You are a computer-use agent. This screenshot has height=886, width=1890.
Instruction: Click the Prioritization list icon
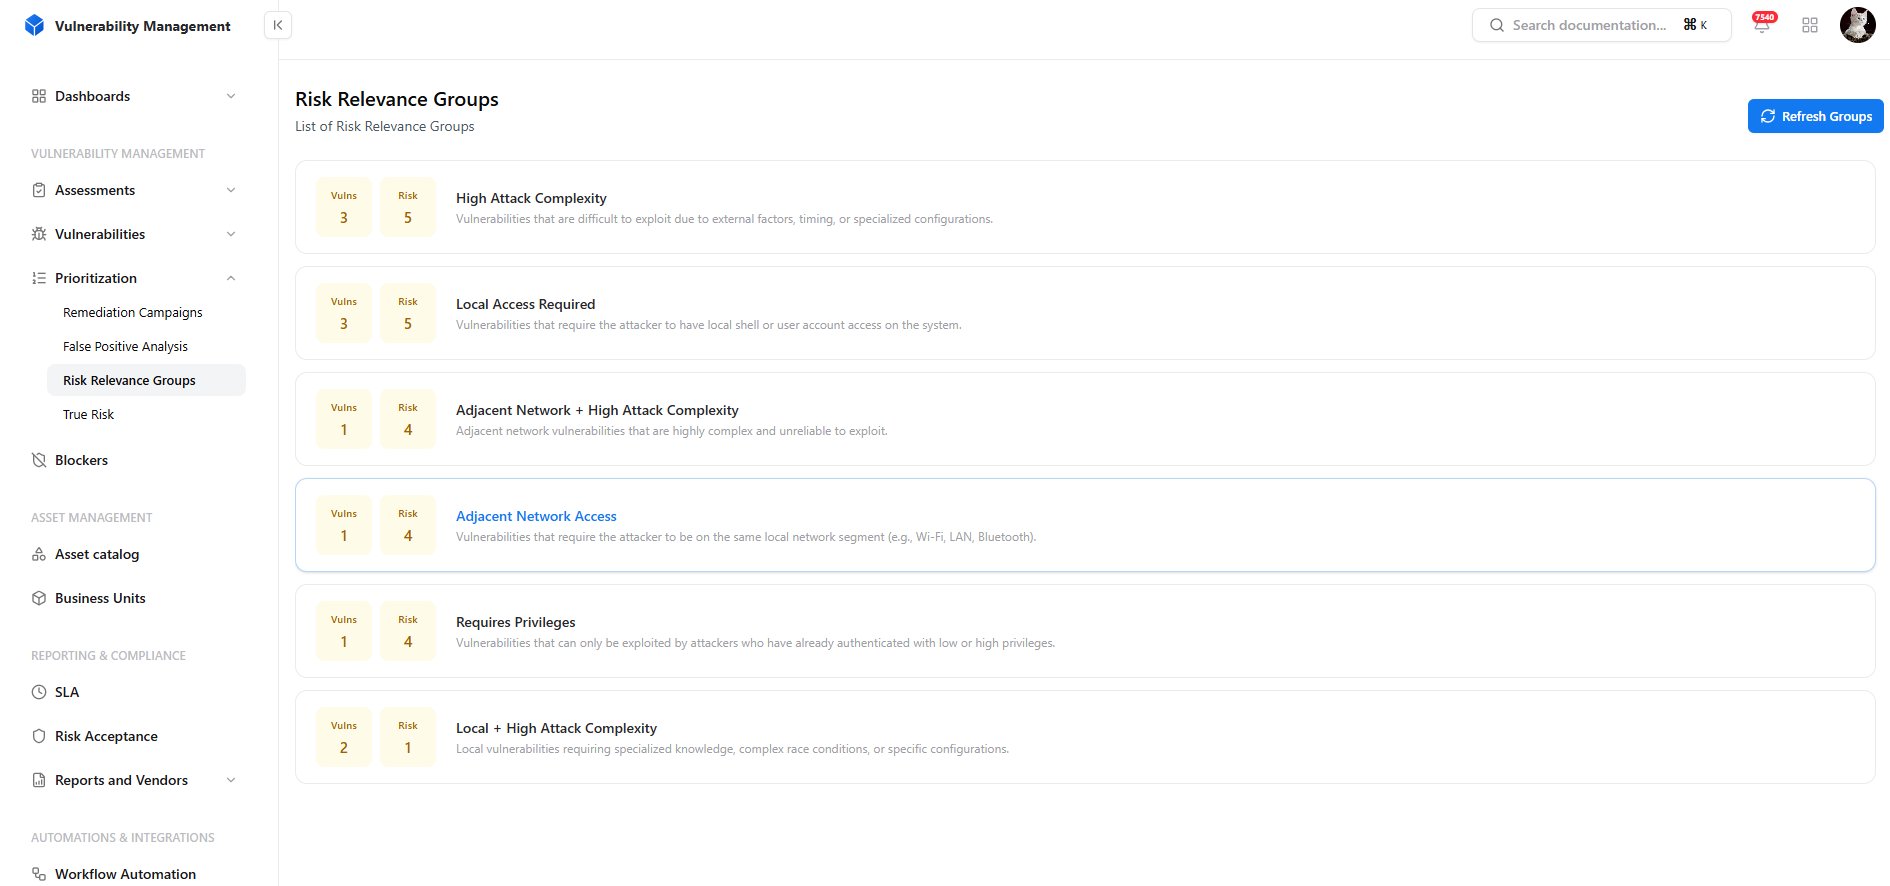tap(39, 278)
